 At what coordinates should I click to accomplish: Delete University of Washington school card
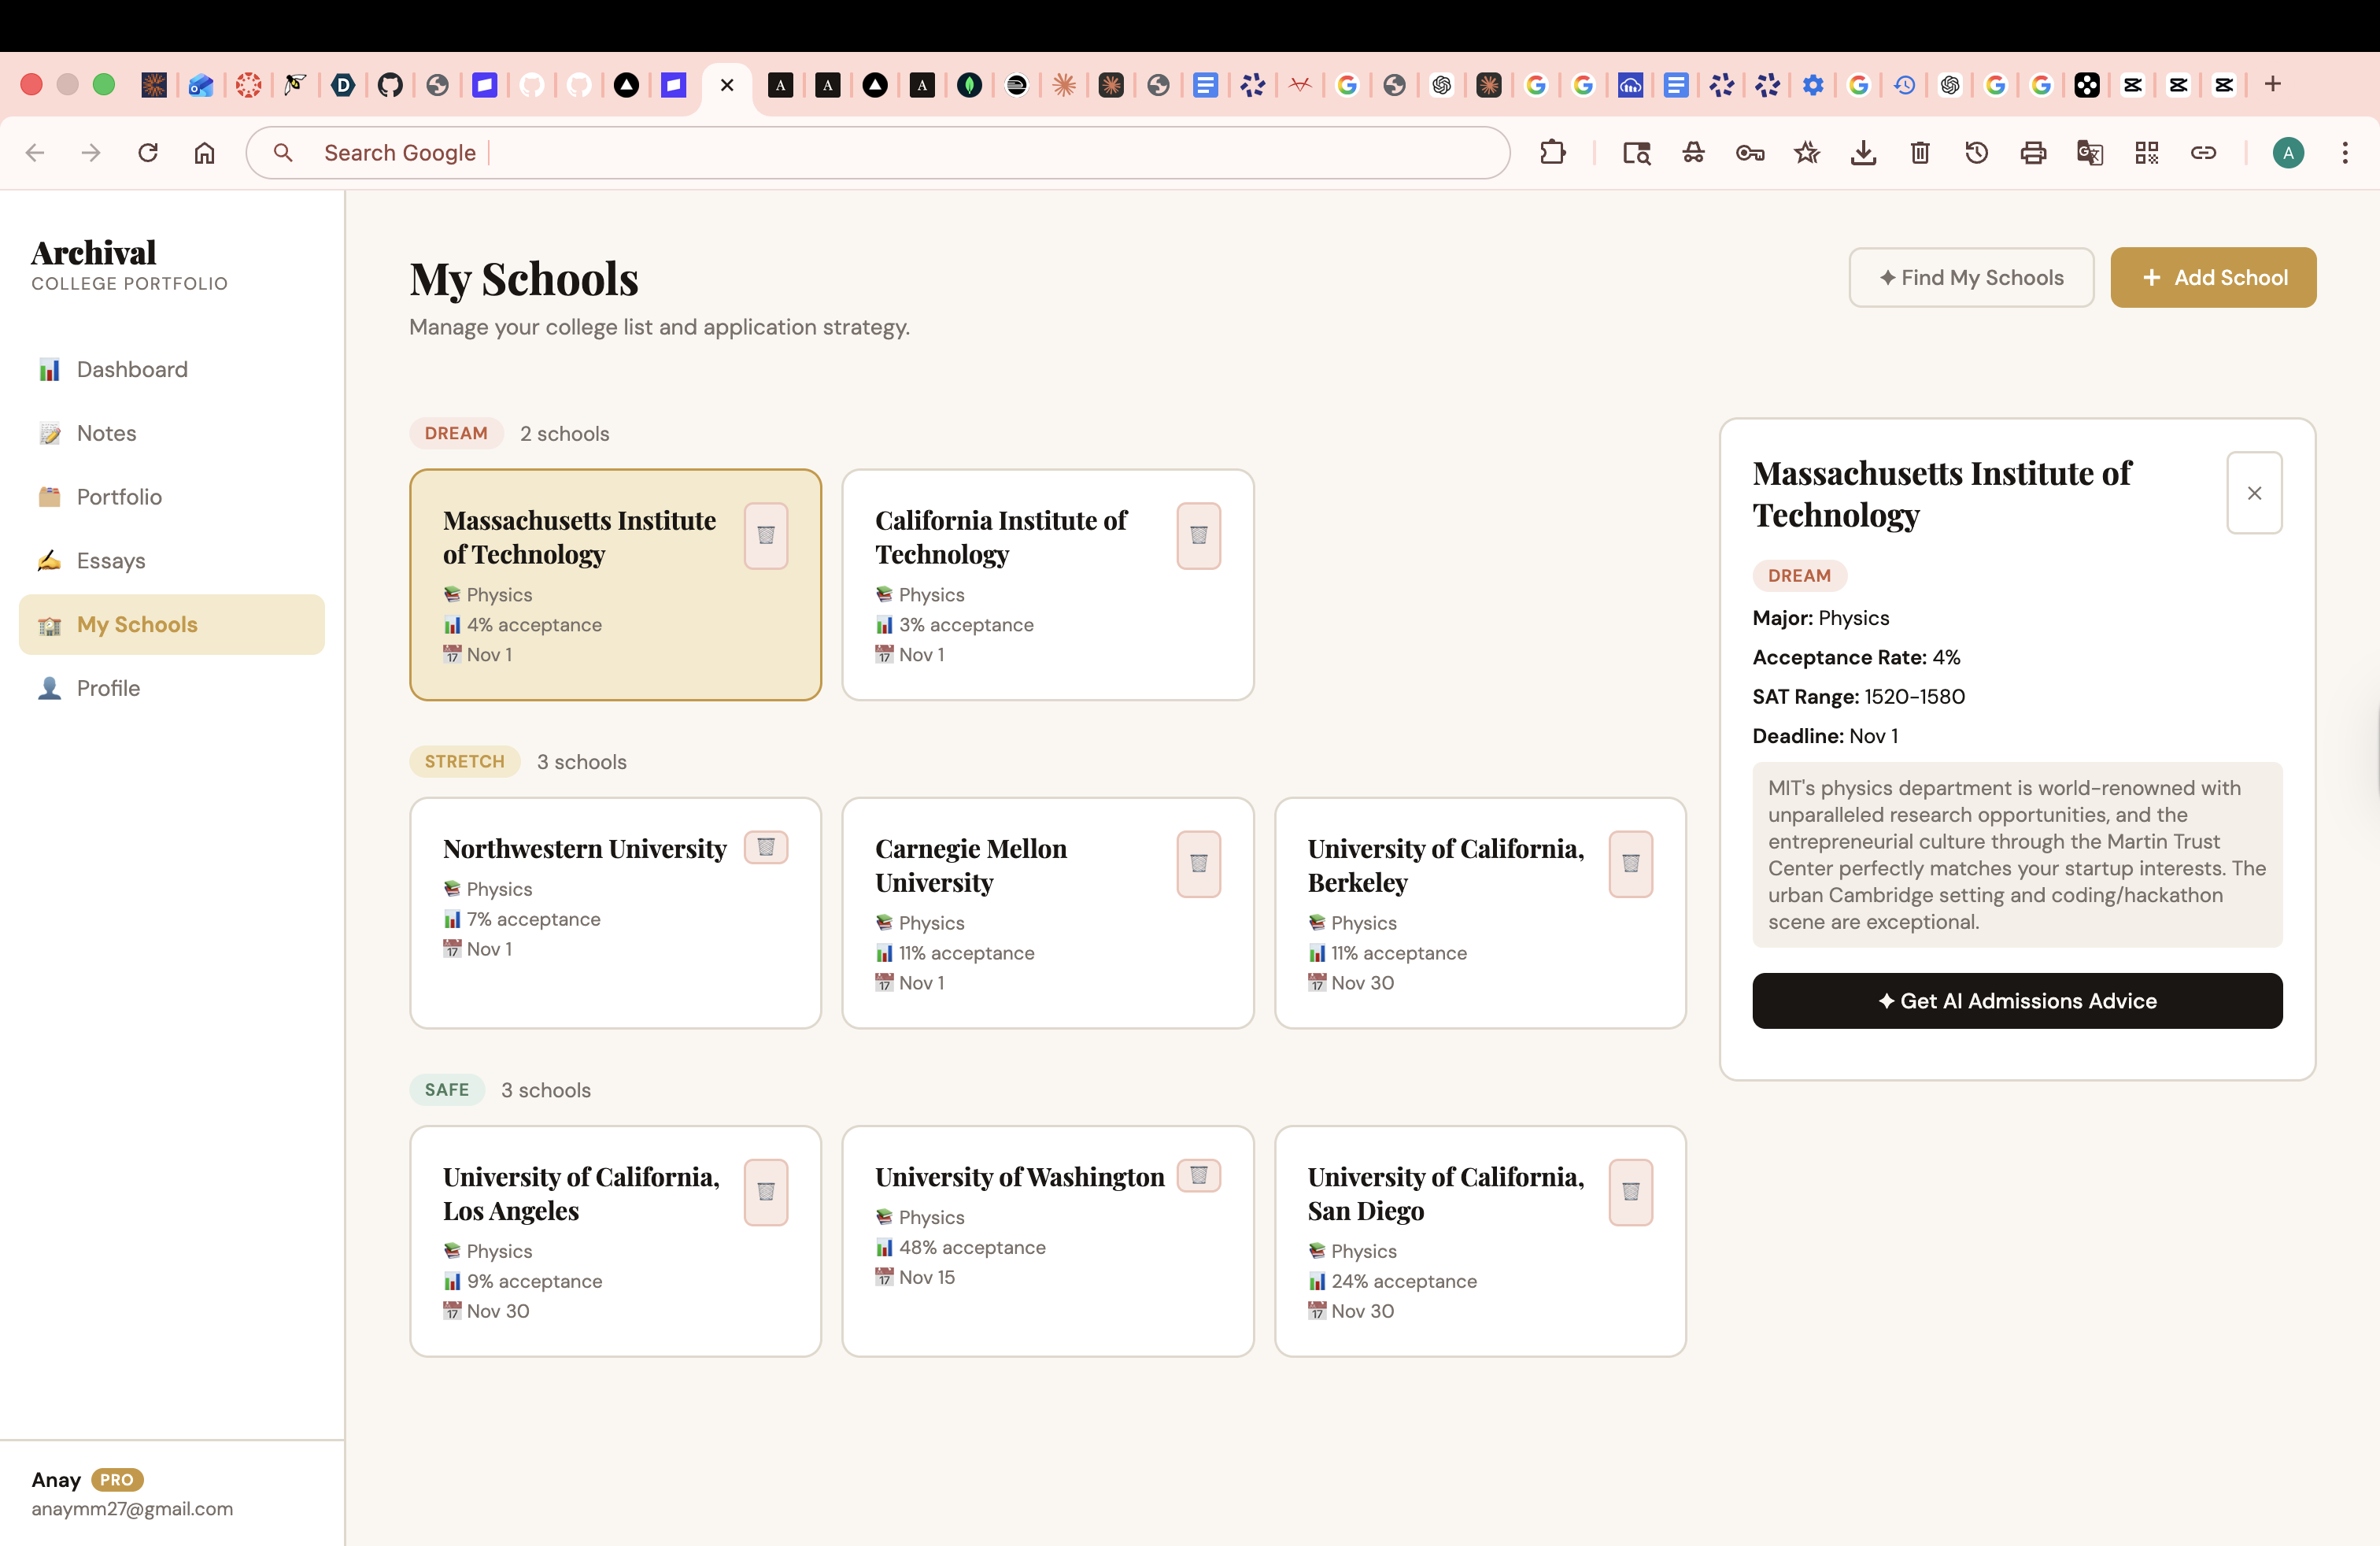pos(1198,1175)
